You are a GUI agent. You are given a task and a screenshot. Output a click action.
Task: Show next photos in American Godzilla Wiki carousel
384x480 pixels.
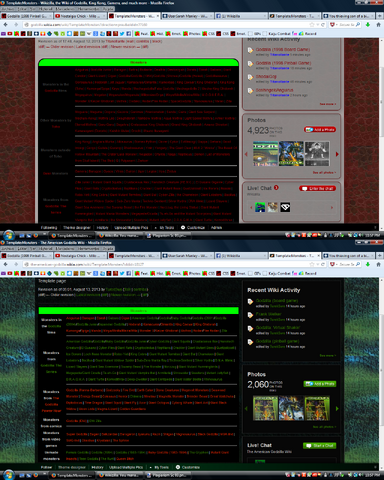pos(337,408)
